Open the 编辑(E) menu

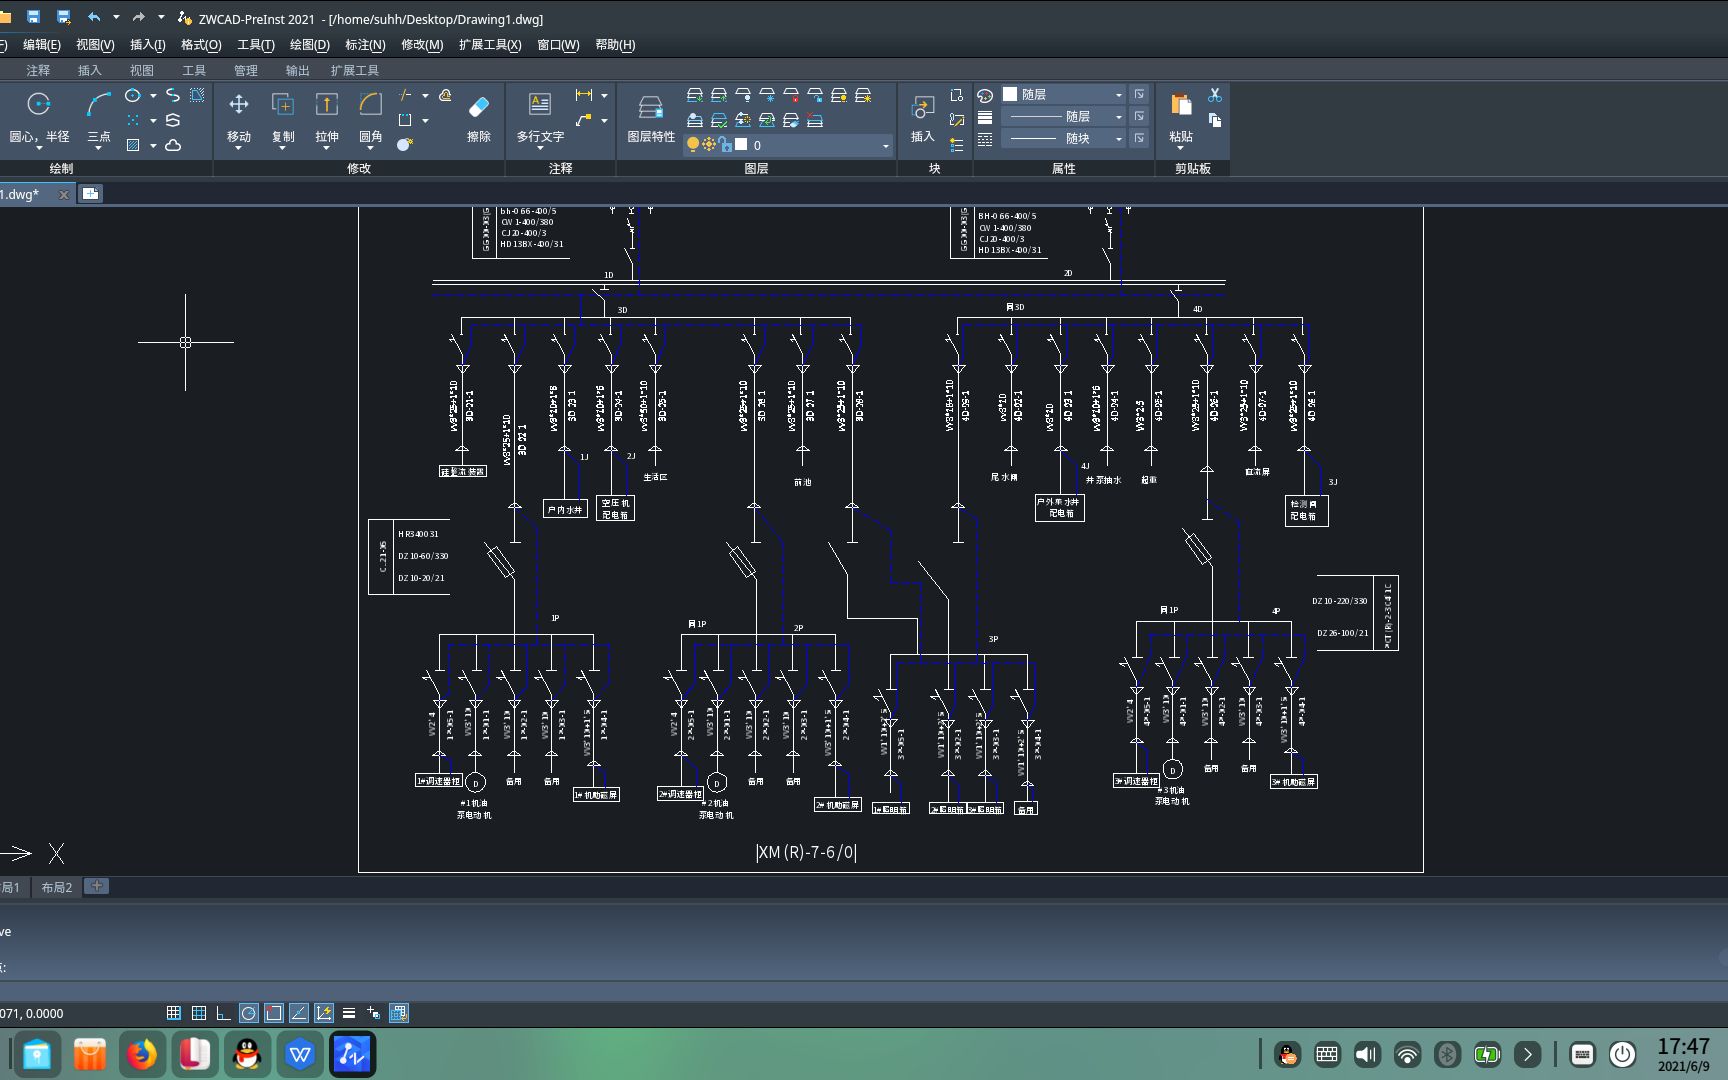pos(42,45)
